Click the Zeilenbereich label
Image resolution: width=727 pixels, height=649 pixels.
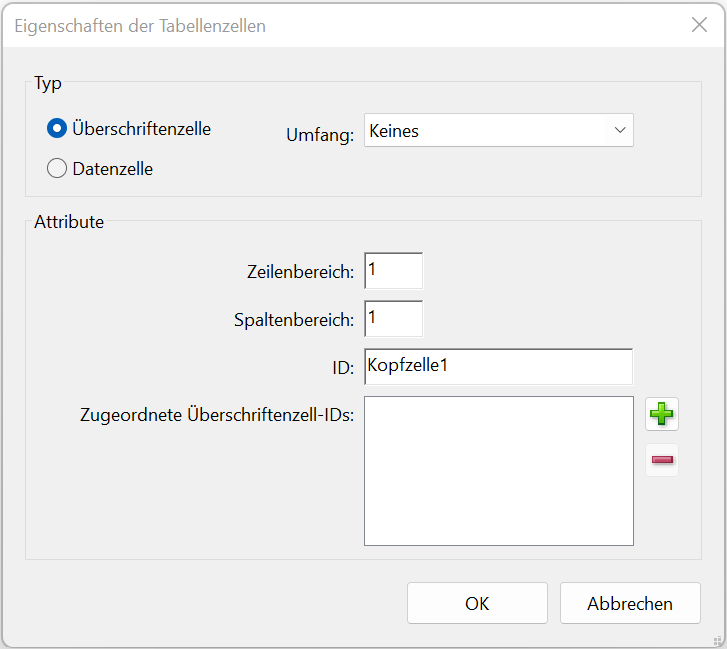coord(300,272)
